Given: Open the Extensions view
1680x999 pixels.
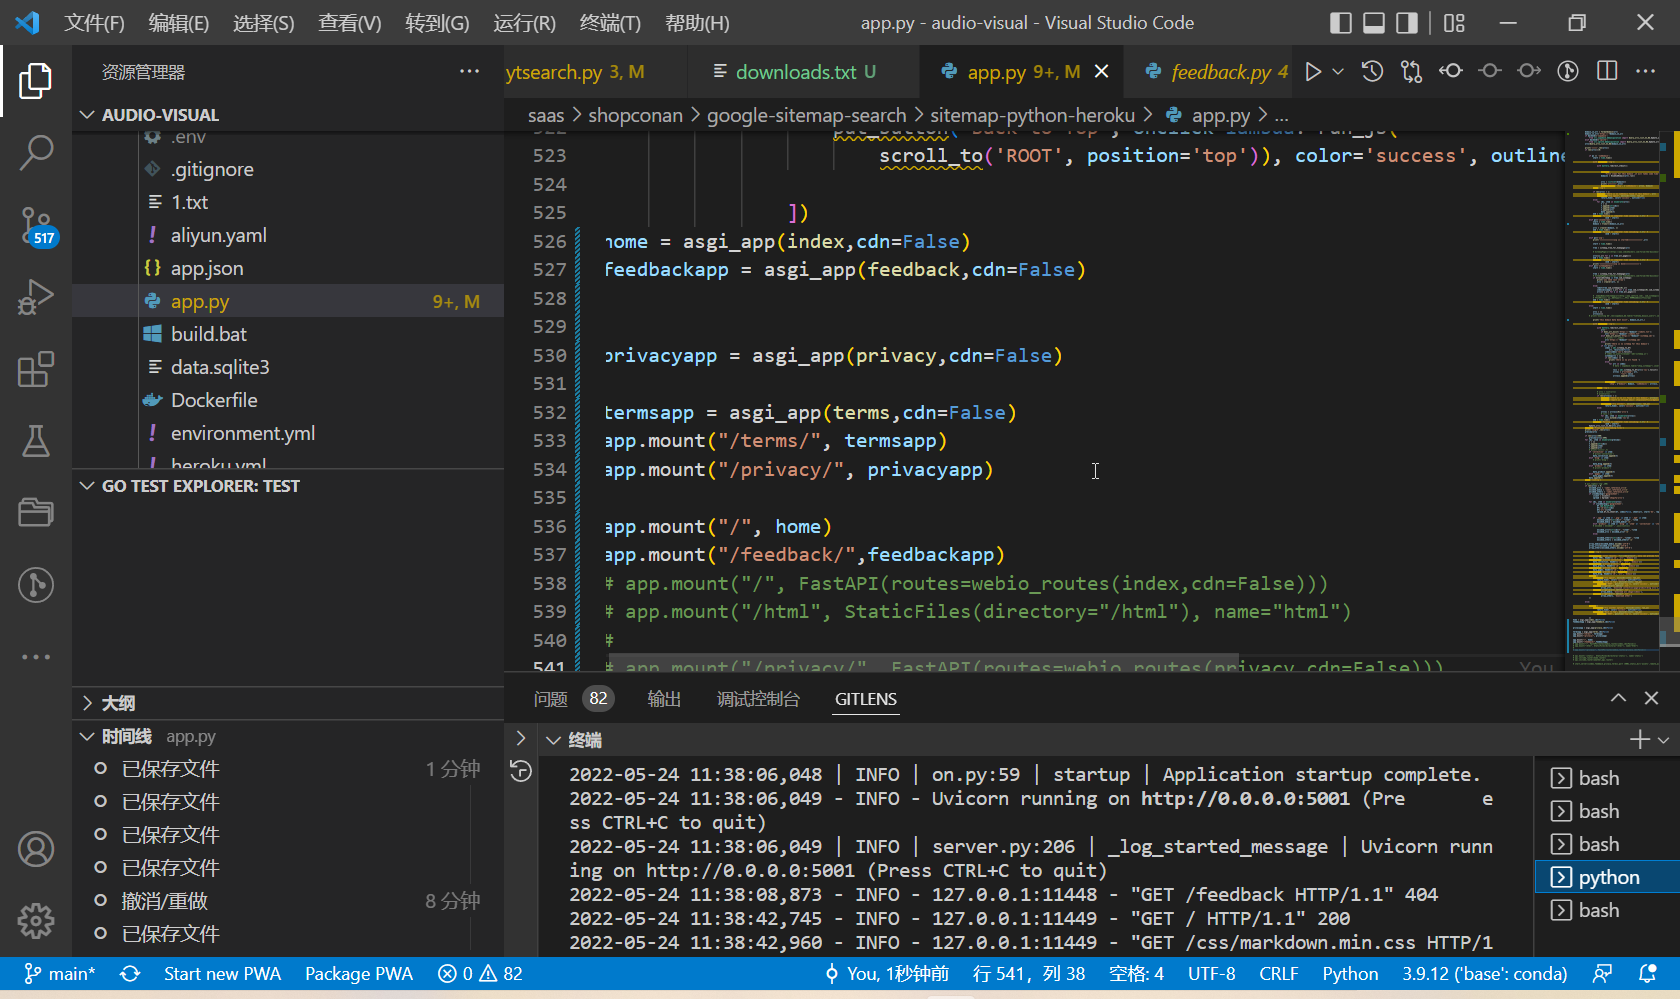Looking at the screenshot, I should click(x=36, y=370).
